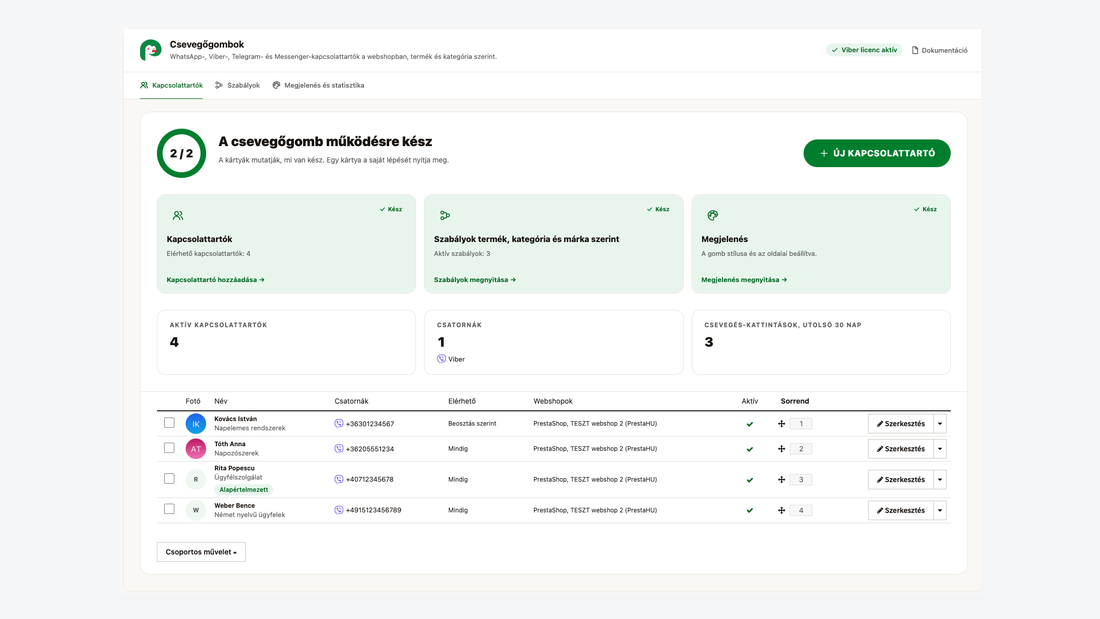Click the Viber icon beside +36205551234
The width and height of the screenshot is (1100, 619).
point(339,448)
